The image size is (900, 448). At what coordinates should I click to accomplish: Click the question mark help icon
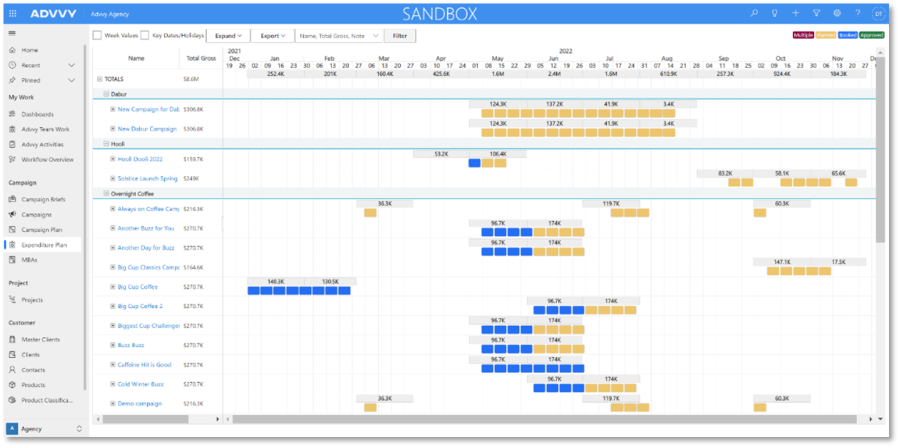pos(856,14)
